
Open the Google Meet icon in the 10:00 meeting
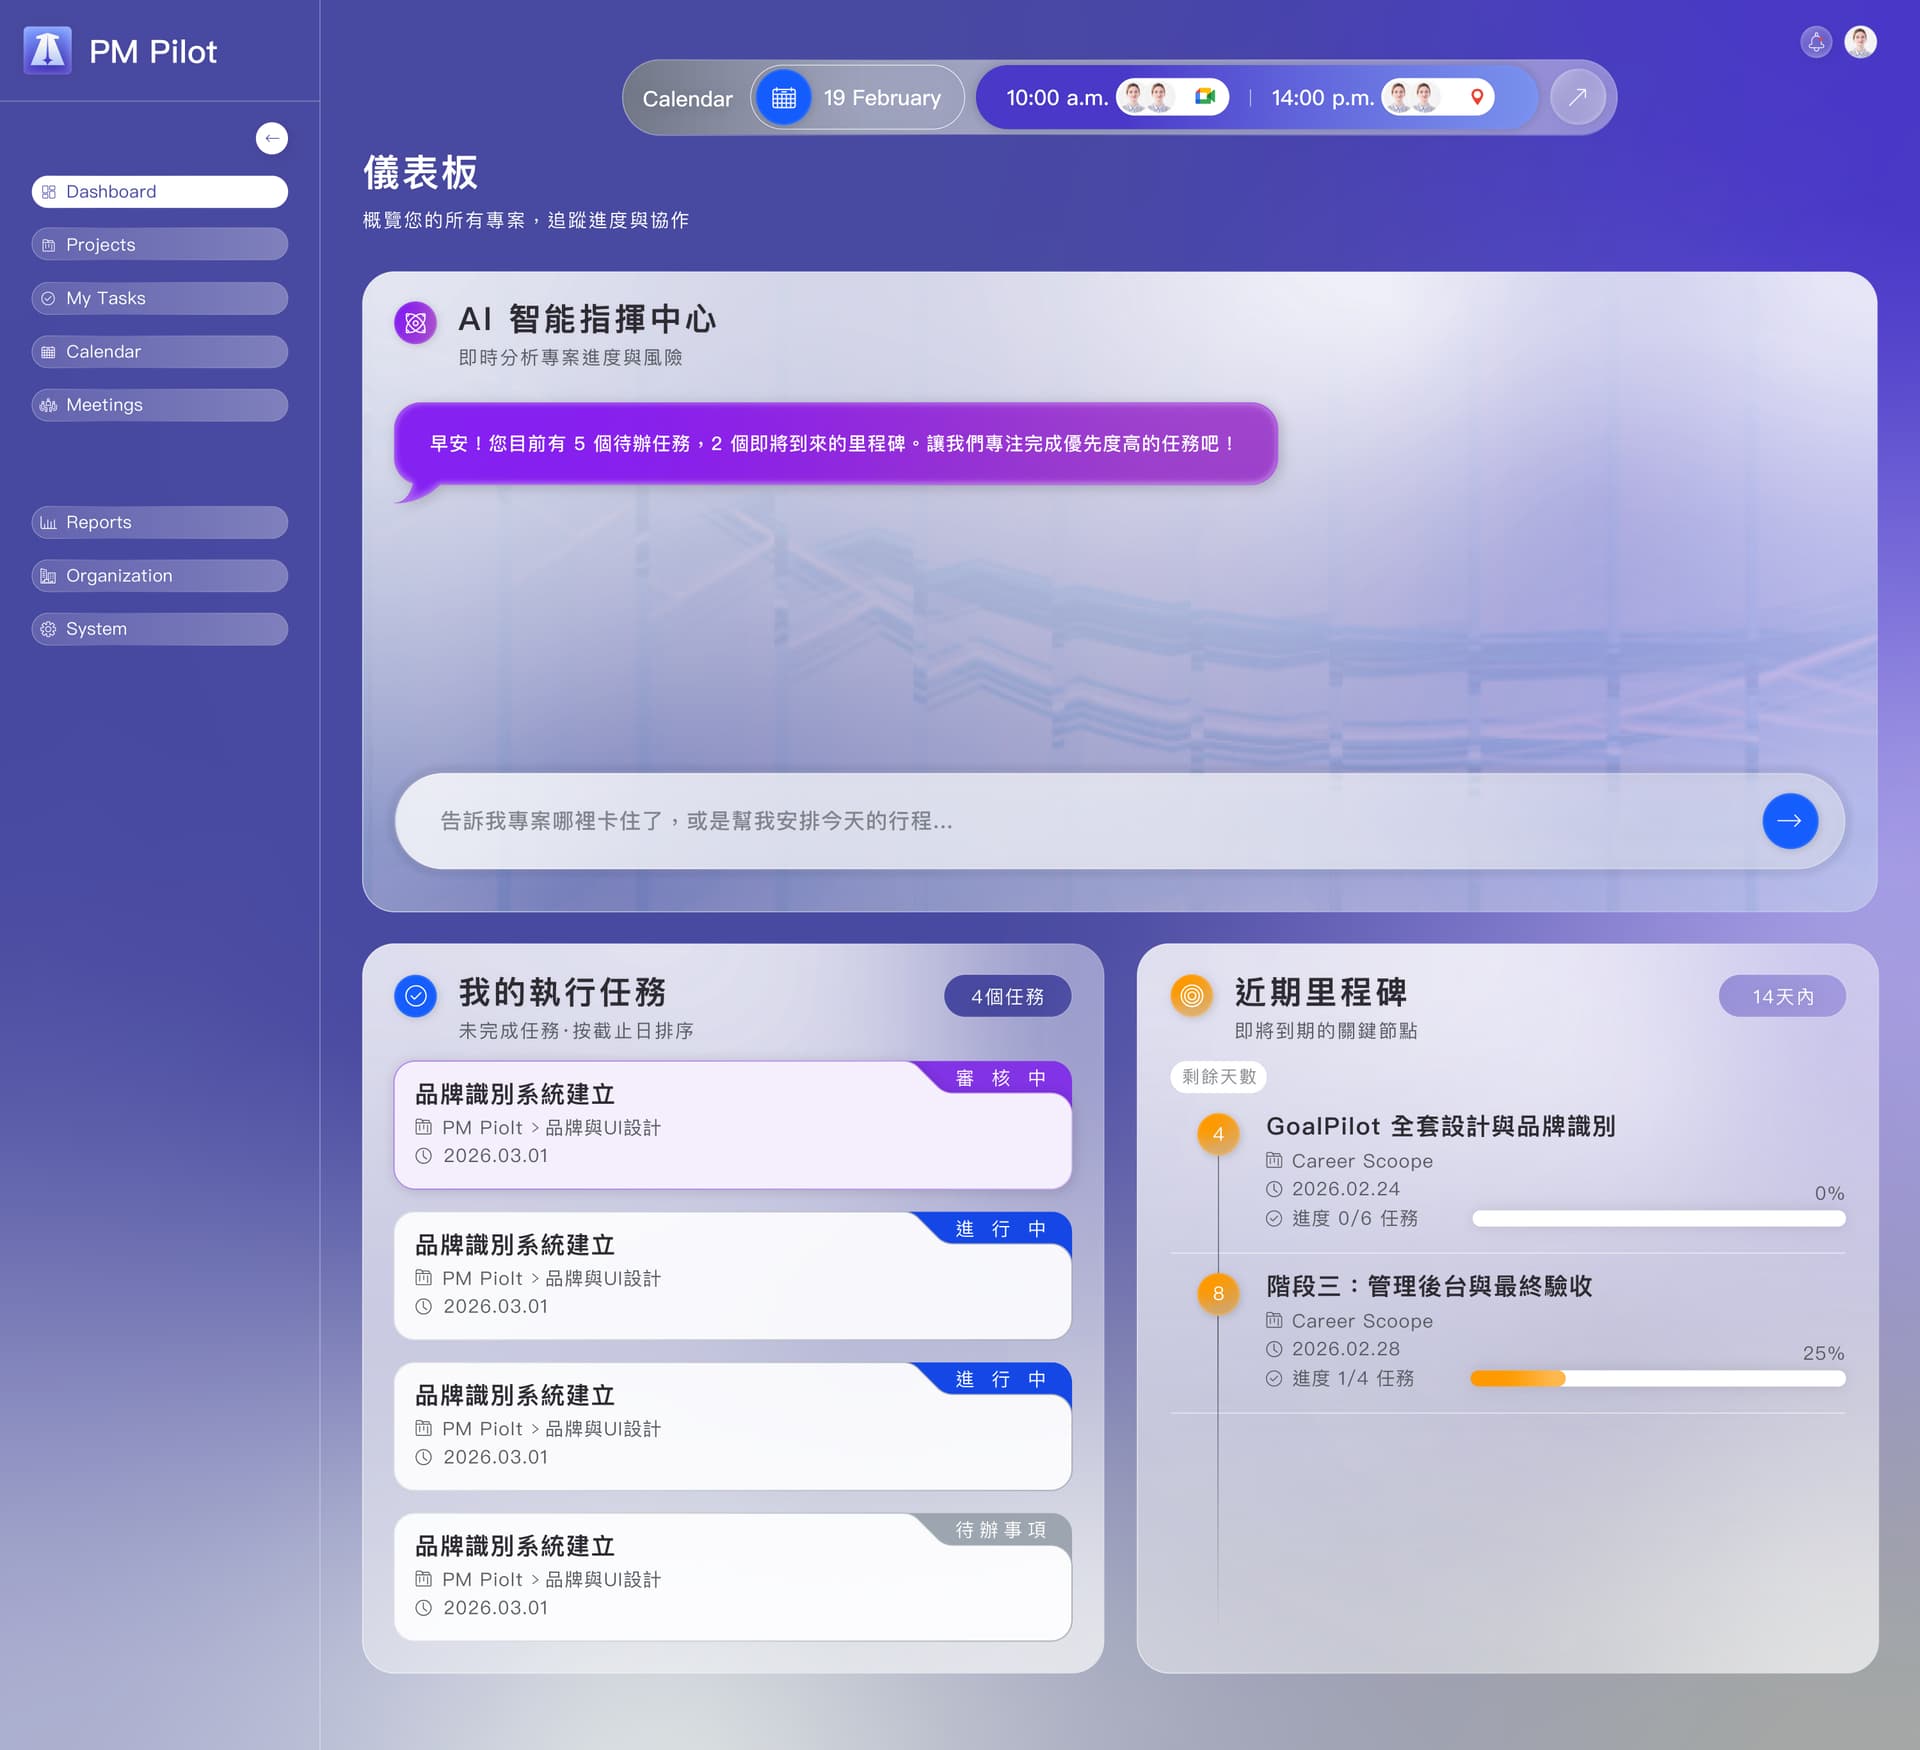point(1205,97)
